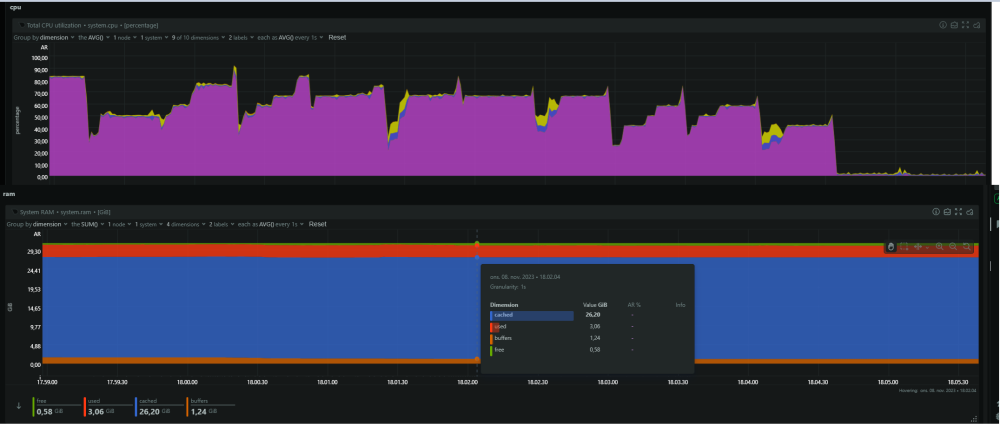
Task: Click Reset on the System RAM filters
Action: [x=318, y=224]
